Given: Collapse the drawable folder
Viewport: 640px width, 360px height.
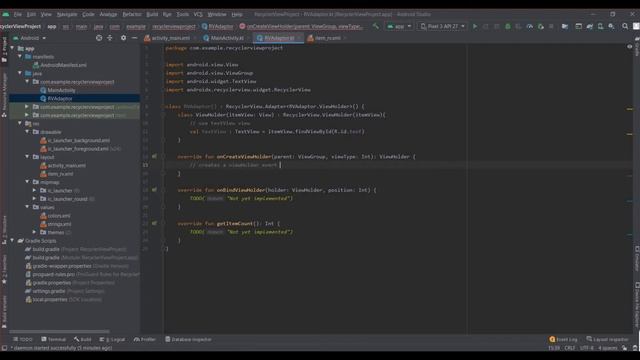Looking at the screenshot, I should click(x=27, y=132).
